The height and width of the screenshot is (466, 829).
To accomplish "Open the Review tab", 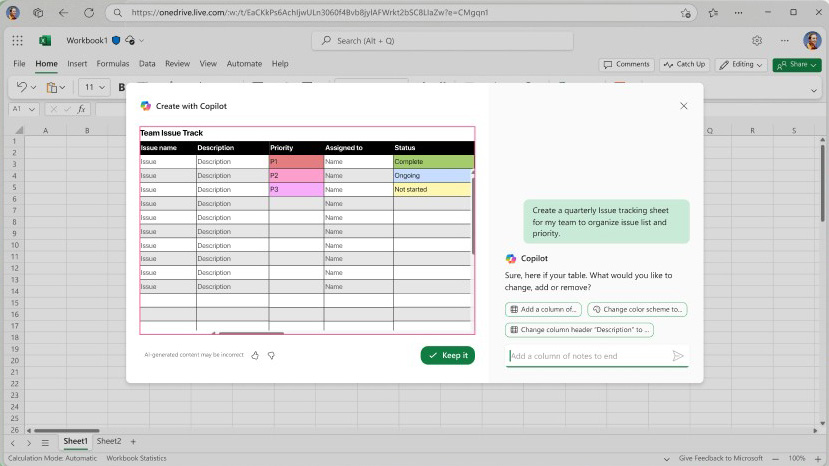I will (177, 63).
